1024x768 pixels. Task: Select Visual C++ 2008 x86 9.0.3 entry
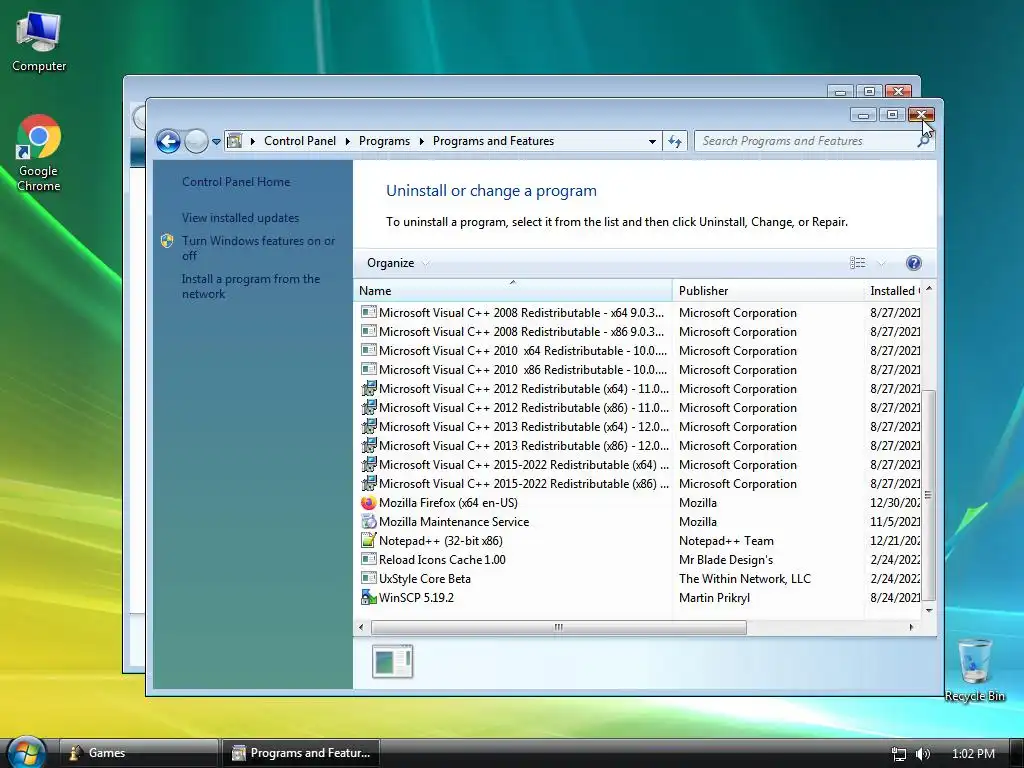tap(521, 332)
